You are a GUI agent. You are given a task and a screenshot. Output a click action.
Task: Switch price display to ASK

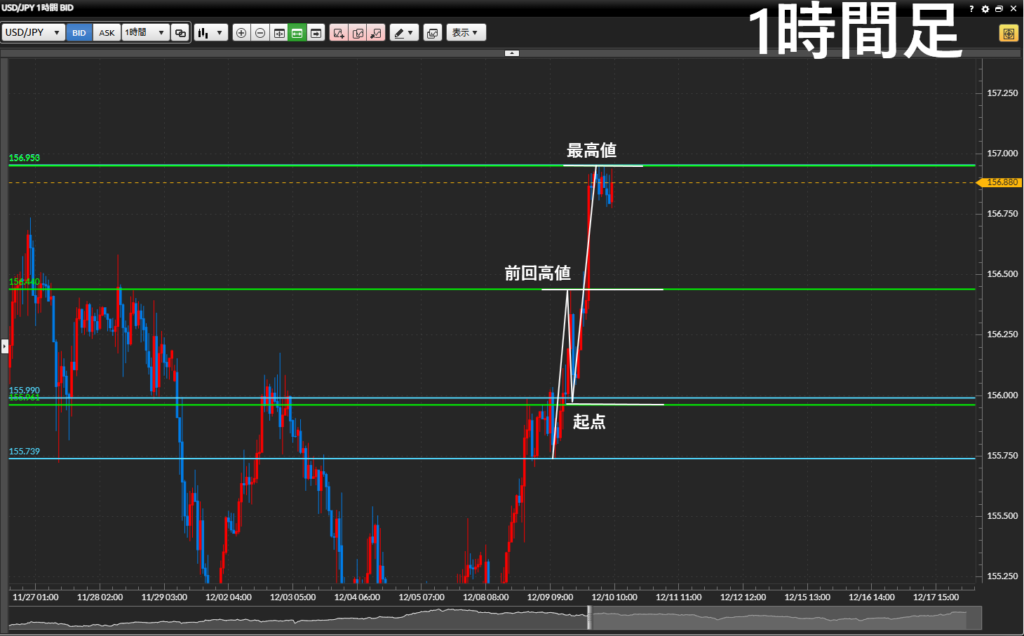(x=107, y=33)
